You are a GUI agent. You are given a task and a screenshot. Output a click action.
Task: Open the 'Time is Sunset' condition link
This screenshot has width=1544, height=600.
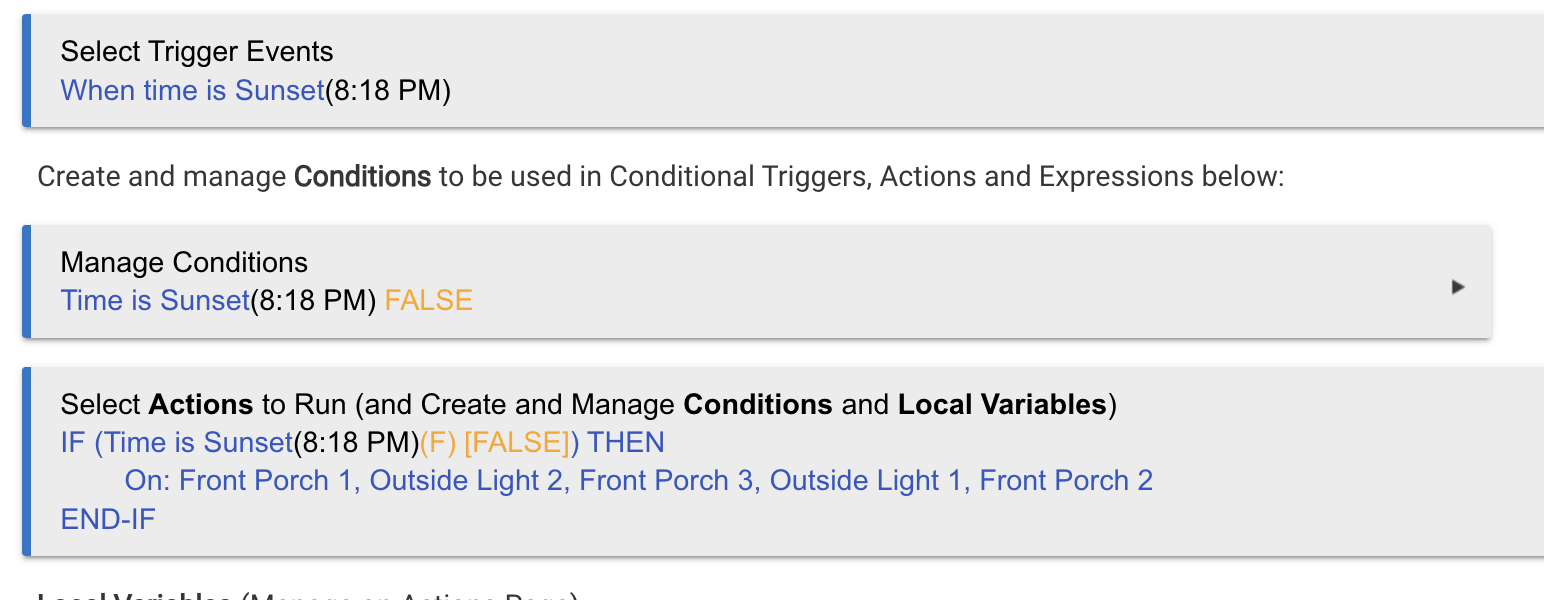tap(154, 301)
